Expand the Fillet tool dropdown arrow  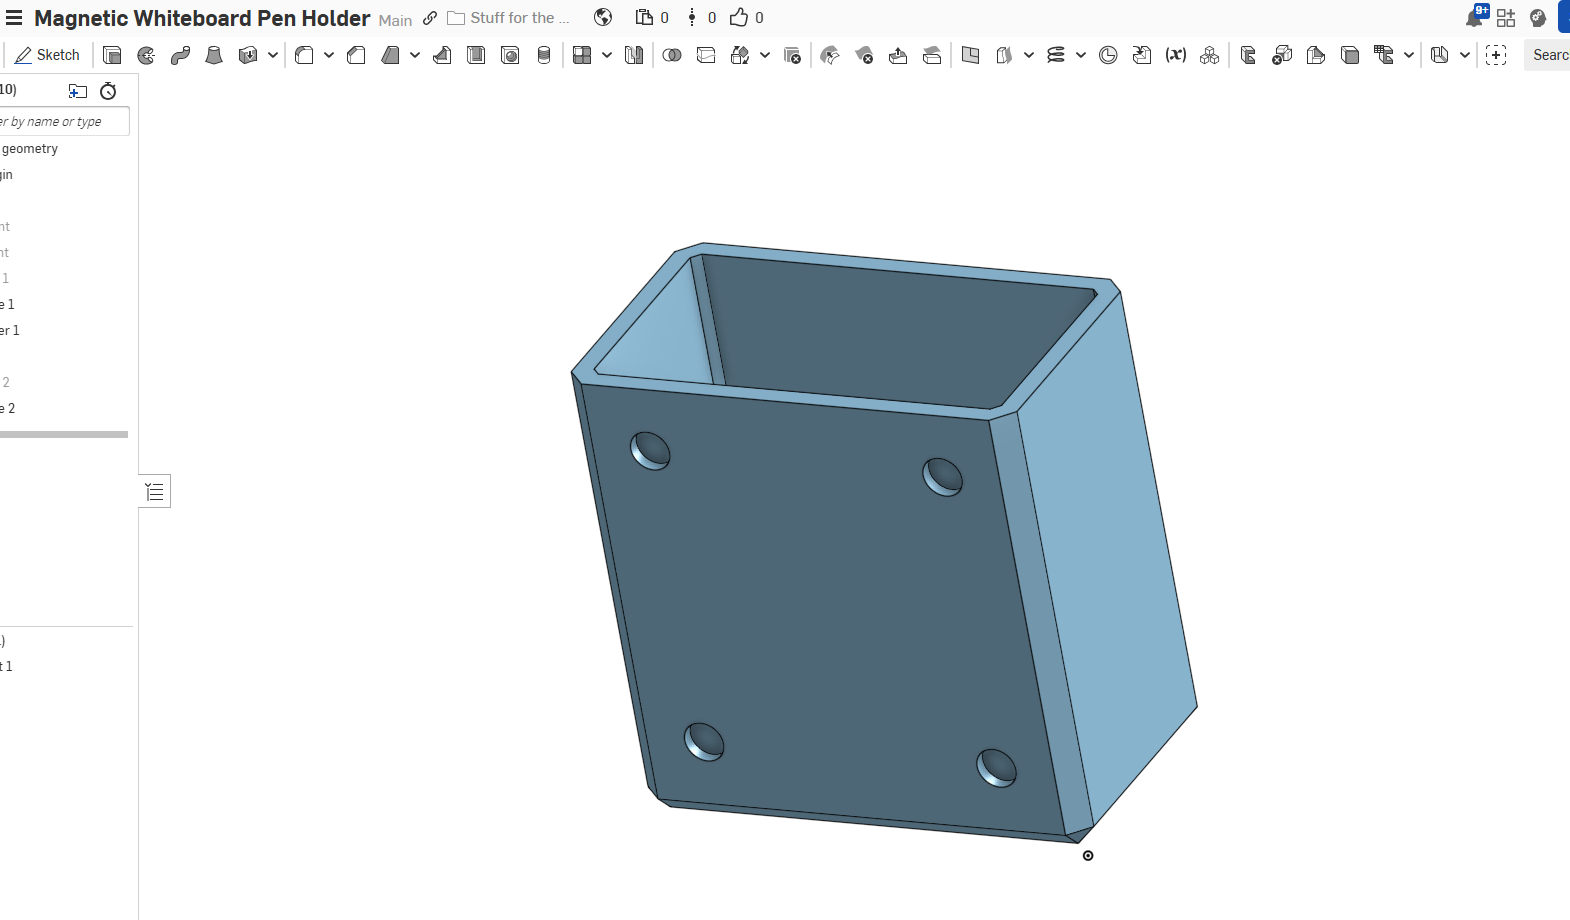pyautogui.click(x=329, y=55)
